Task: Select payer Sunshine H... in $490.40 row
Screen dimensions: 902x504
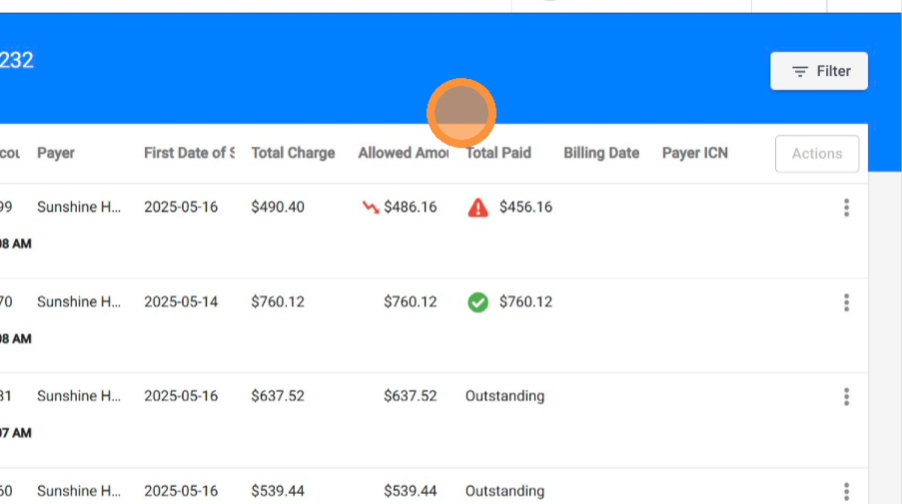Action: point(79,207)
